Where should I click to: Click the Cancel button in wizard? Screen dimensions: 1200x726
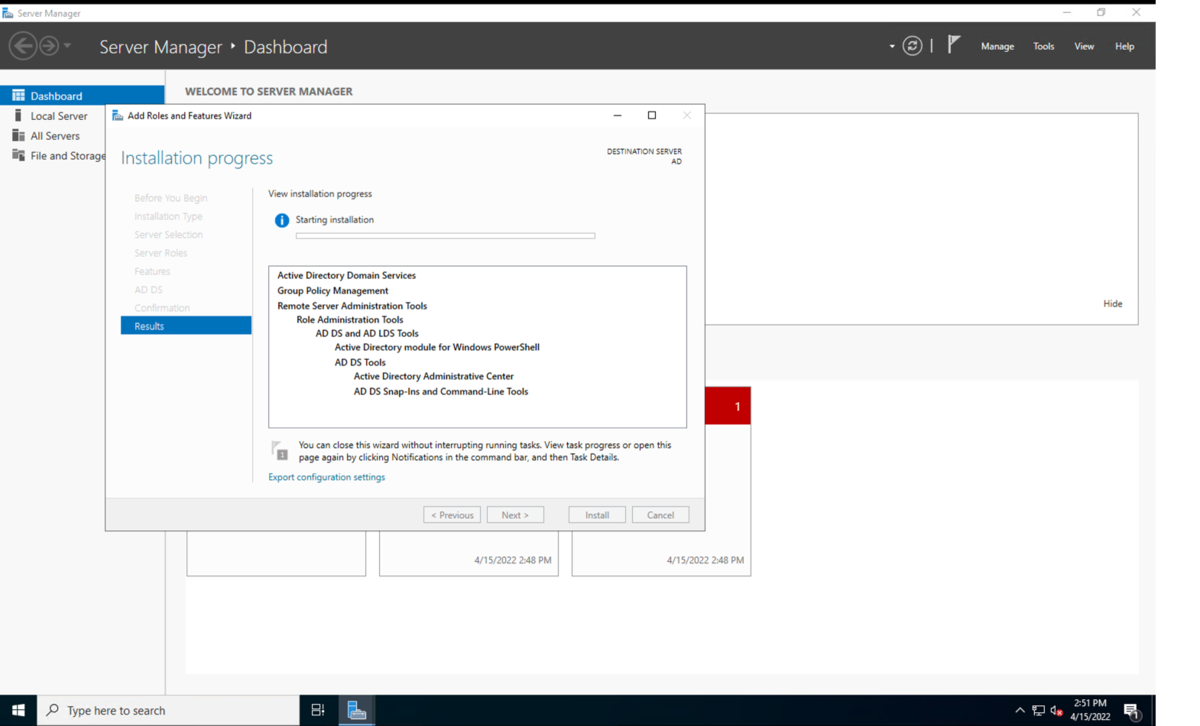[660, 515]
